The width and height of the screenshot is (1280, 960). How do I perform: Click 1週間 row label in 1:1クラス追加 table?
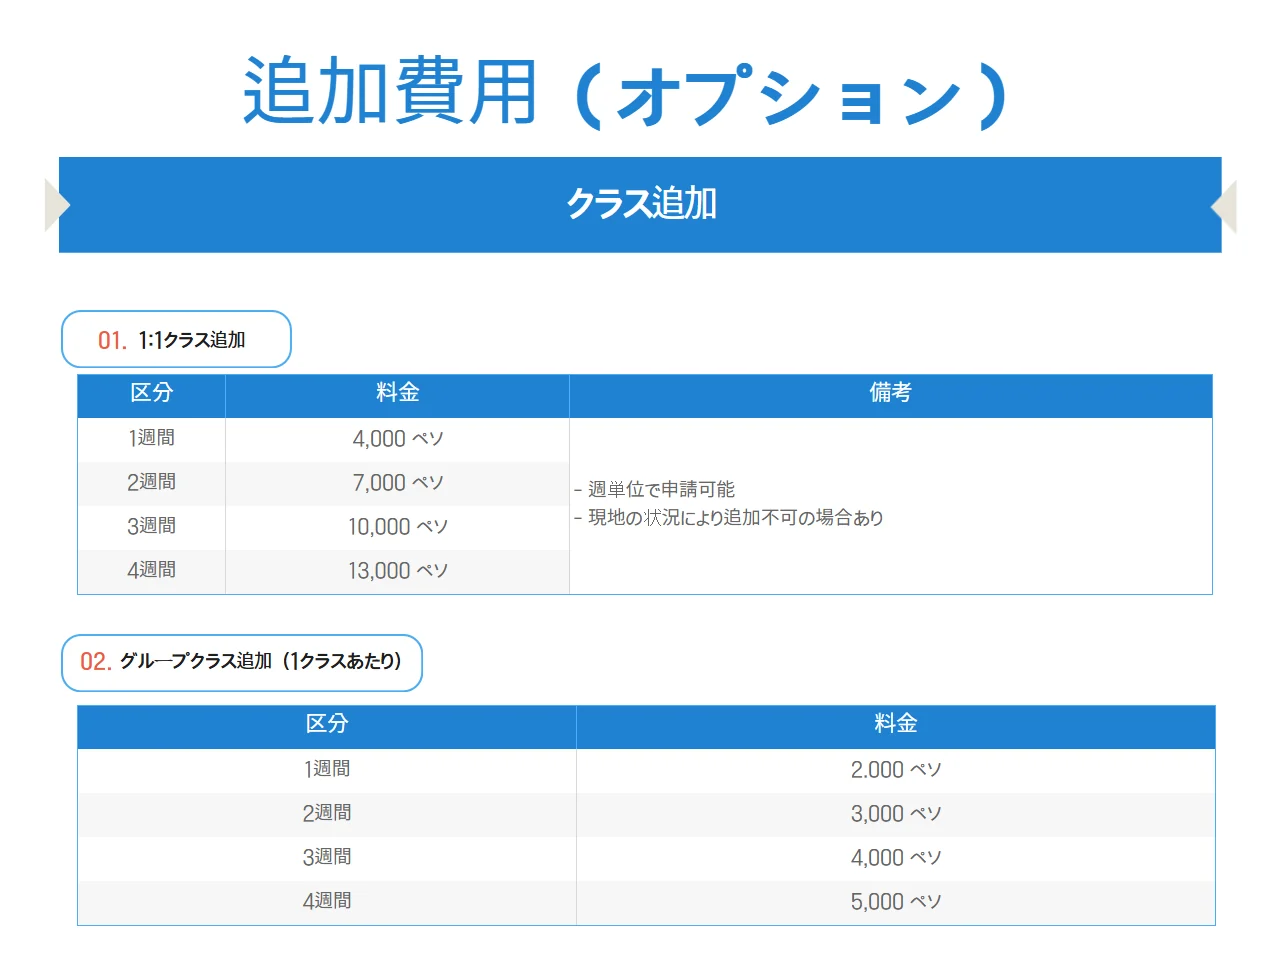pyautogui.click(x=152, y=438)
